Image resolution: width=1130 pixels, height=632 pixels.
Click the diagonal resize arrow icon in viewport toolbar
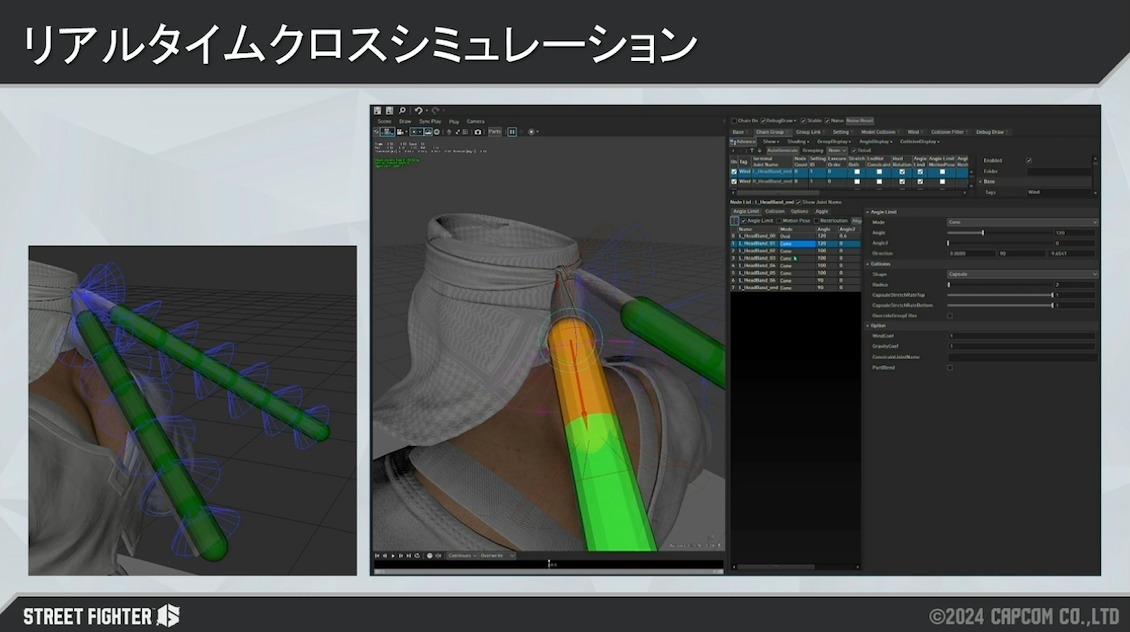pos(458,132)
